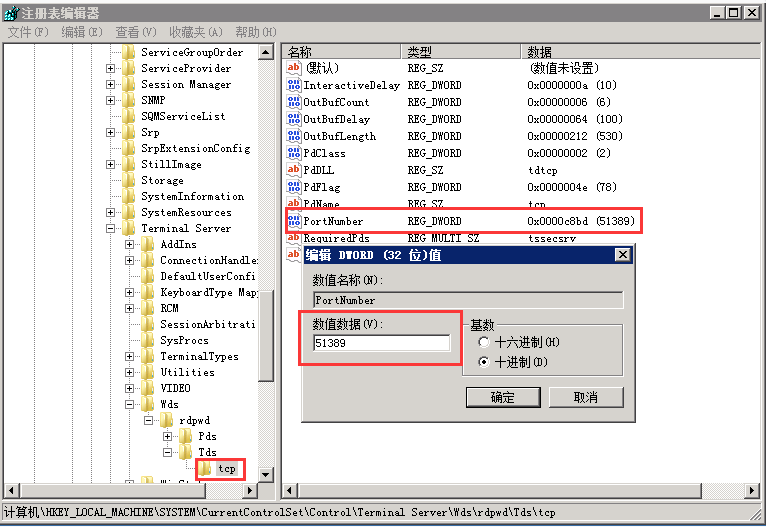The image size is (766, 527).
Task: Select the 十六进制 hexadecimal radio button
Action: click(x=485, y=342)
